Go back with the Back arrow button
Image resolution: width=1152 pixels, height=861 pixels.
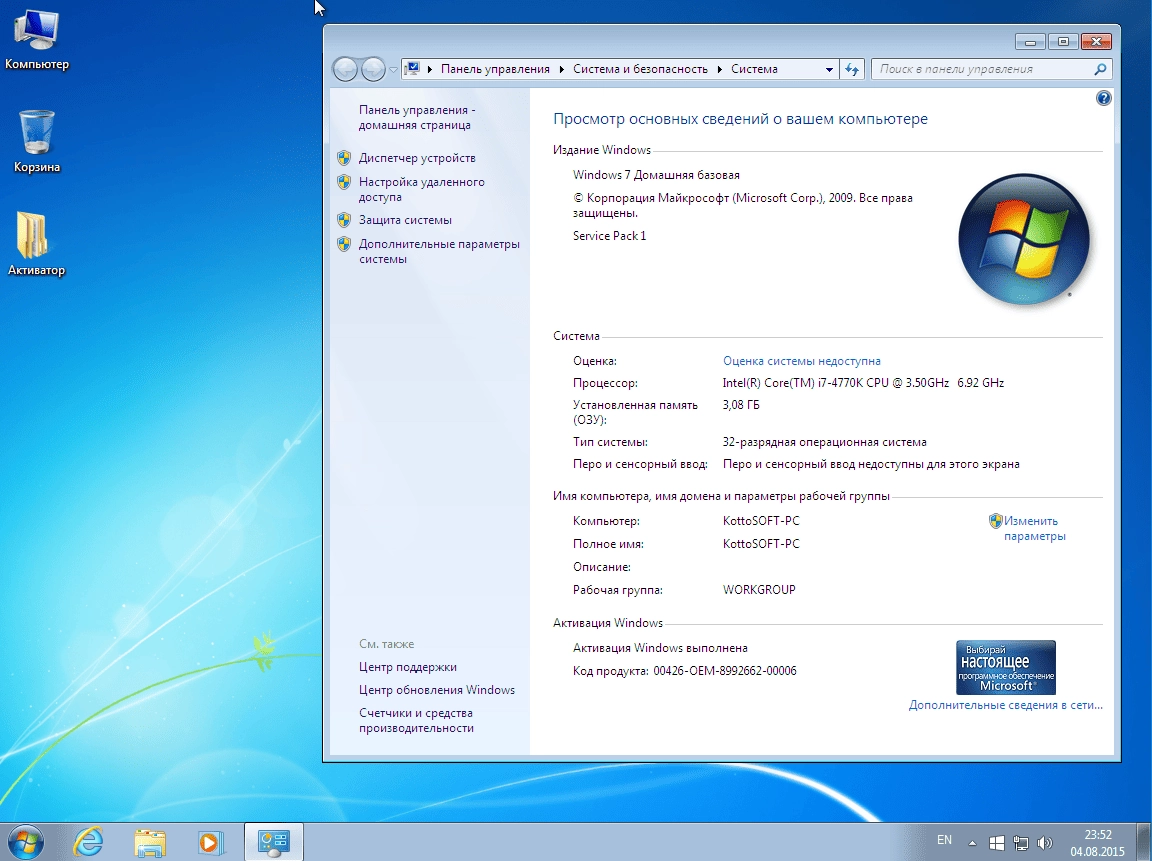click(x=345, y=69)
